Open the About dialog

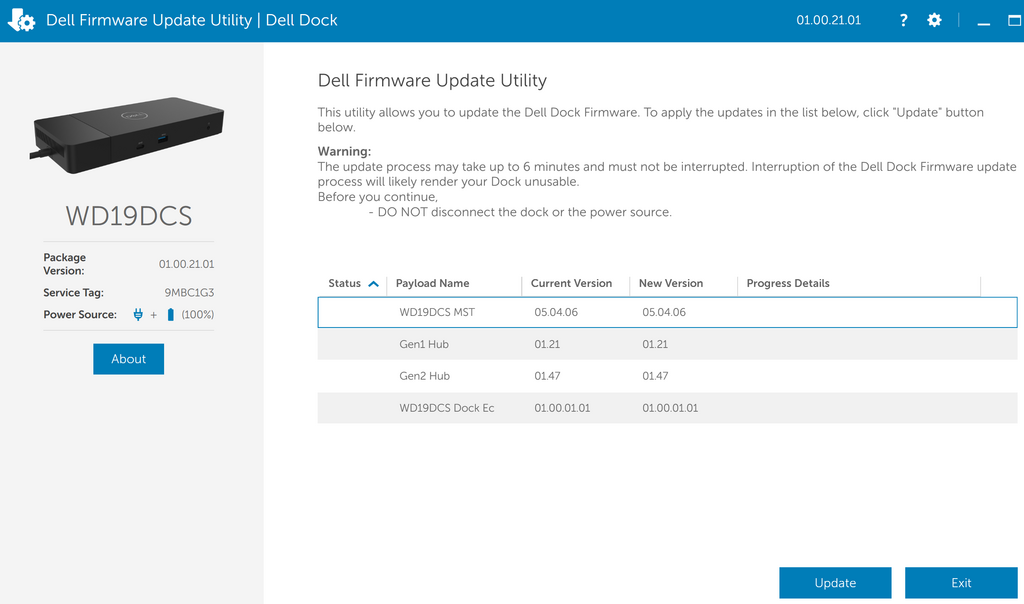click(129, 359)
